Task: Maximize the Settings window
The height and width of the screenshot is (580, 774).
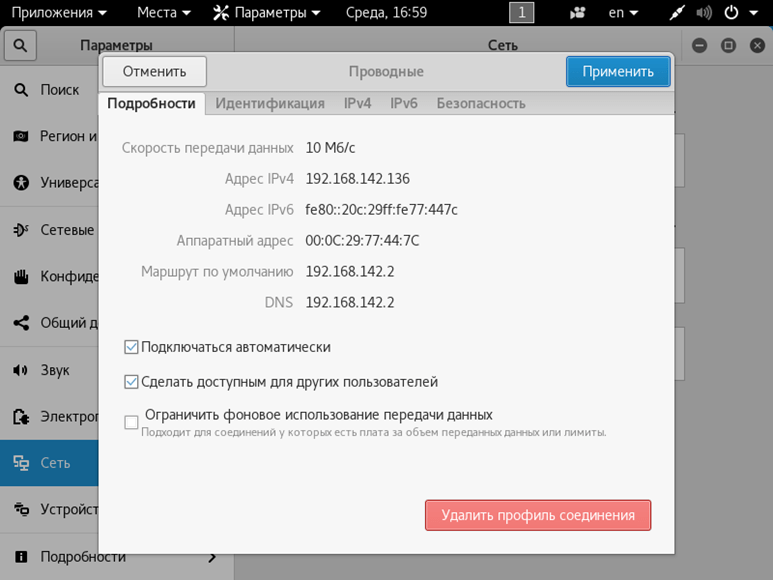Action: click(728, 46)
